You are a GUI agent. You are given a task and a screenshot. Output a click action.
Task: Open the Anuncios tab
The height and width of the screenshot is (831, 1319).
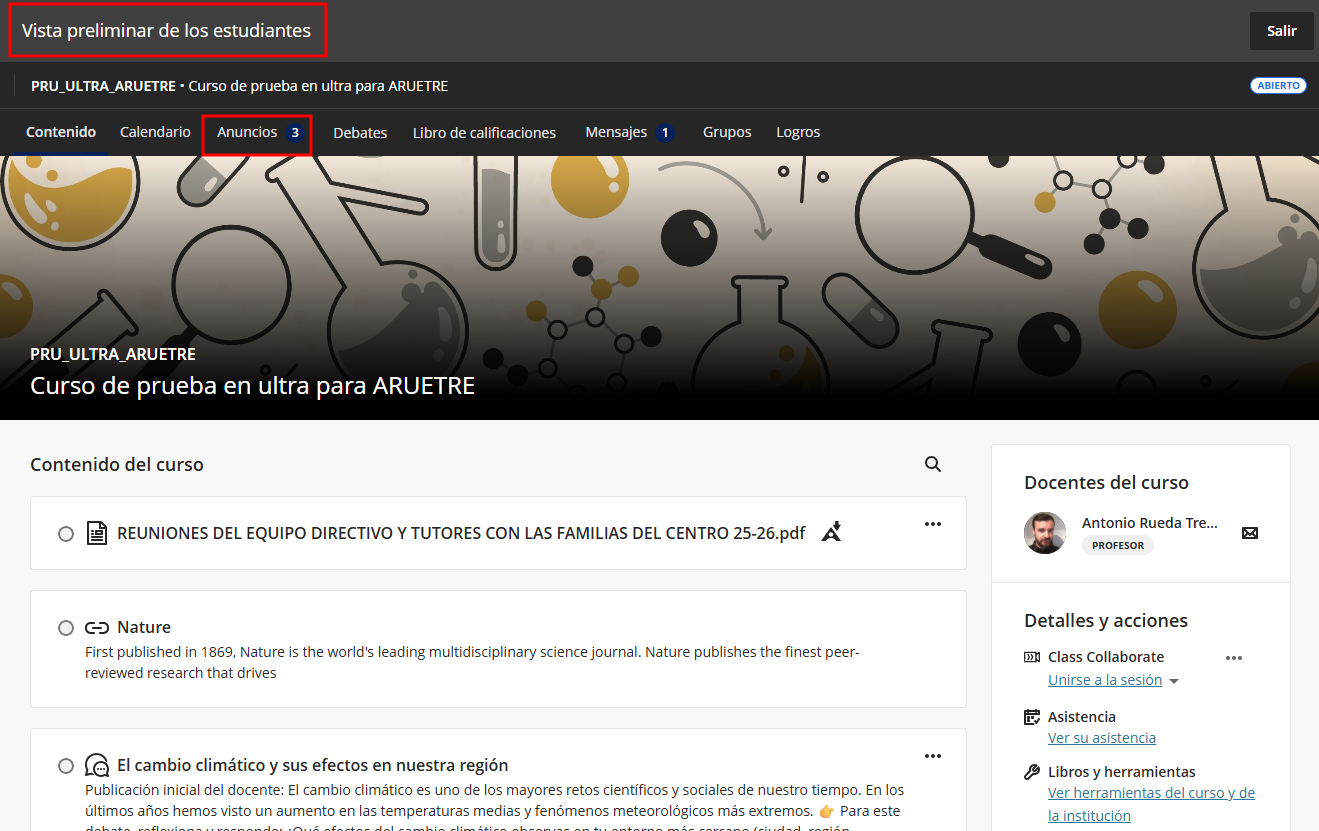(257, 133)
